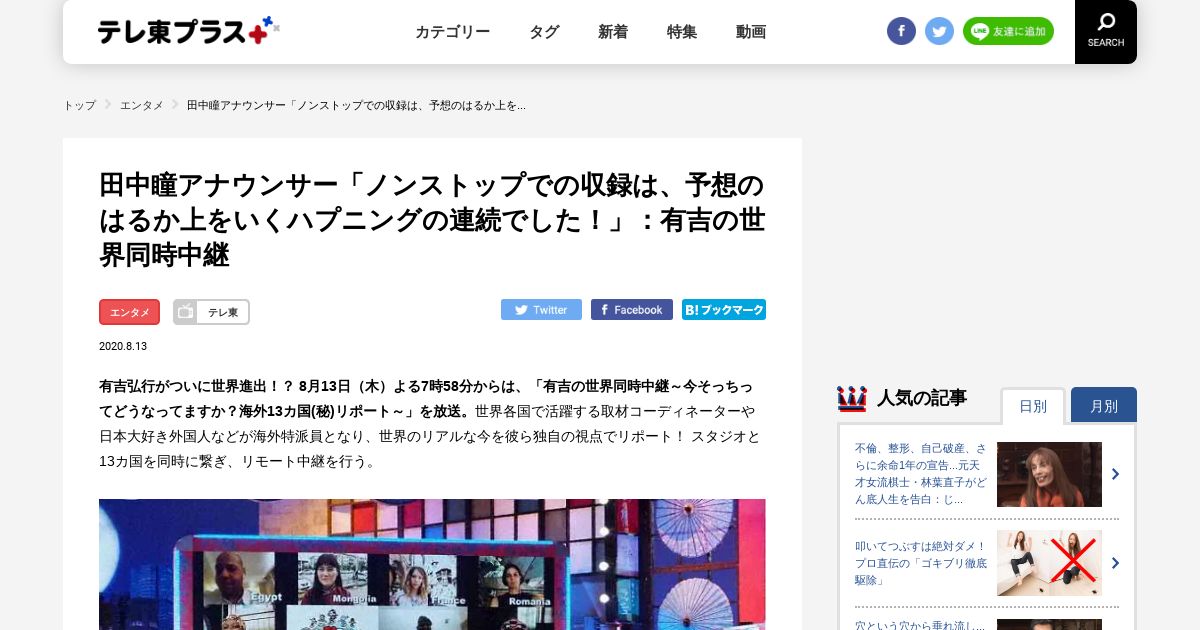Screen dimensions: 1200x630
Task: Share article via Twitter button
Action: coord(541,310)
